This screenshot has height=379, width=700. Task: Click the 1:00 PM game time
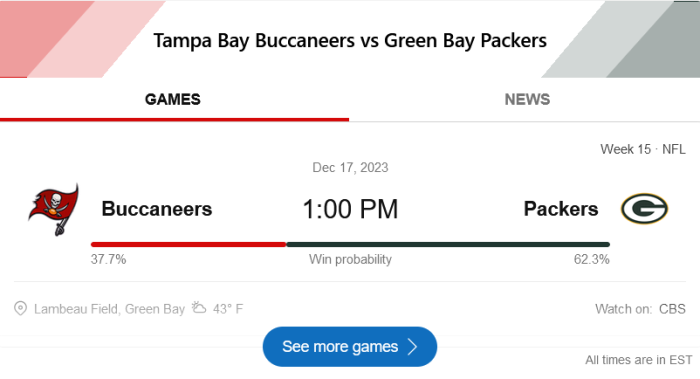pos(350,209)
